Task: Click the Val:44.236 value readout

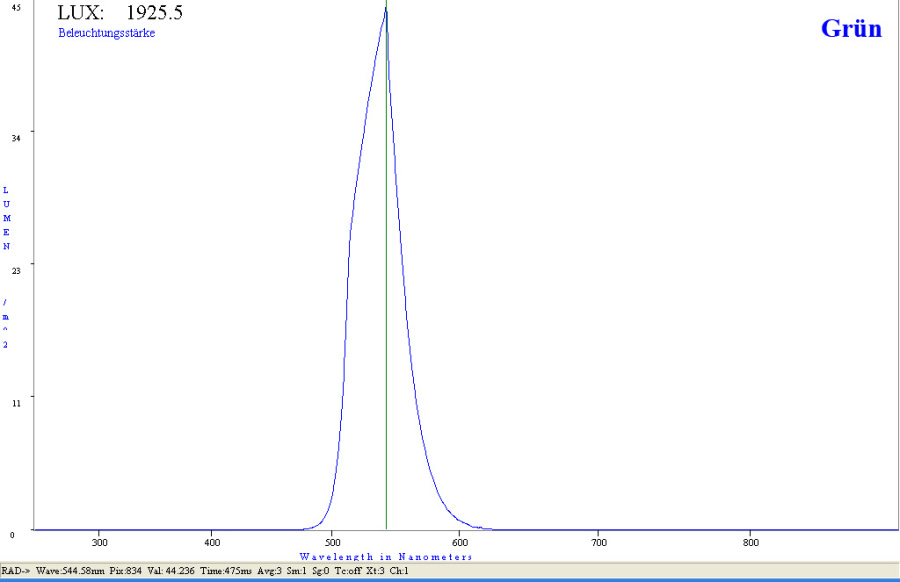Action: pyautogui.click(x=168, y=571)
